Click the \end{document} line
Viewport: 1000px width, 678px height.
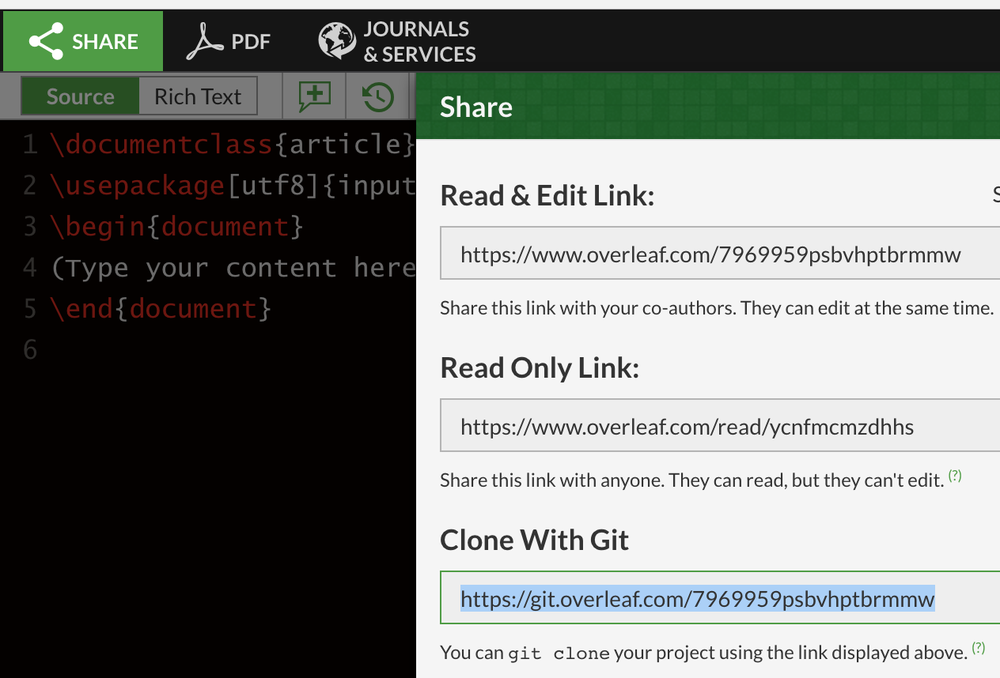161,309
